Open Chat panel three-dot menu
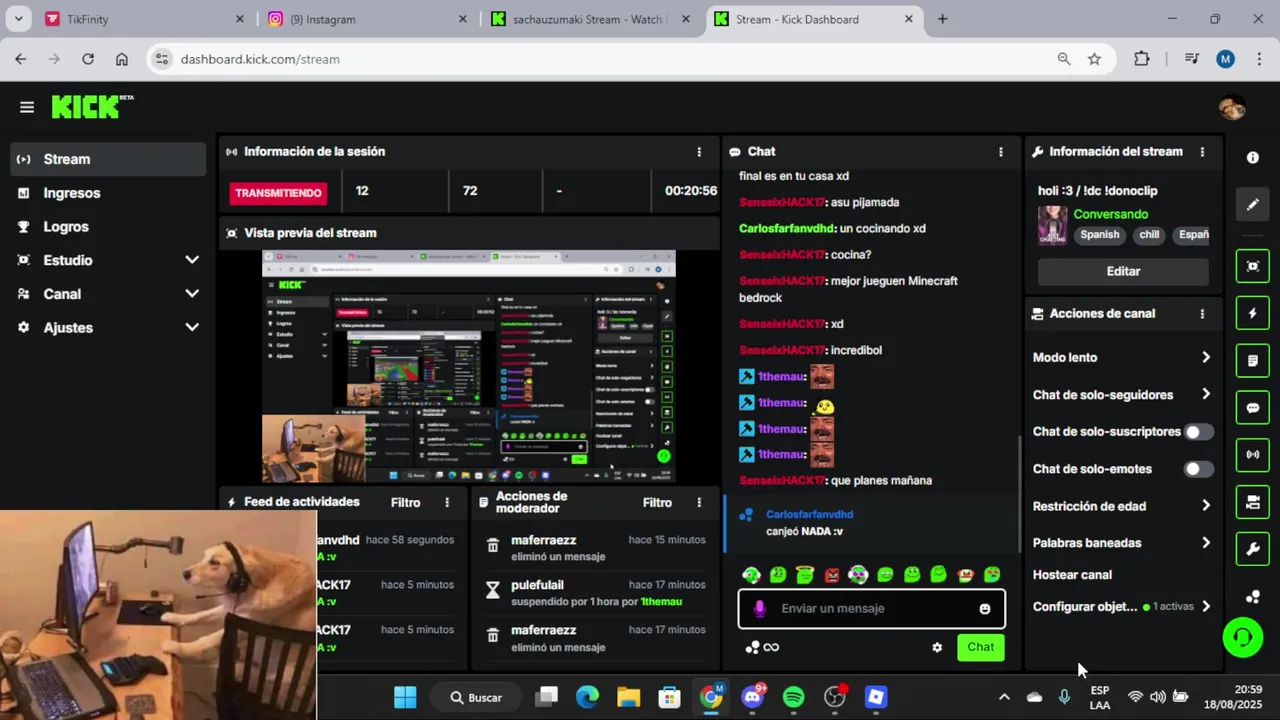Viewport: 1280px width, 720px height. click(x=1000, y=152)
